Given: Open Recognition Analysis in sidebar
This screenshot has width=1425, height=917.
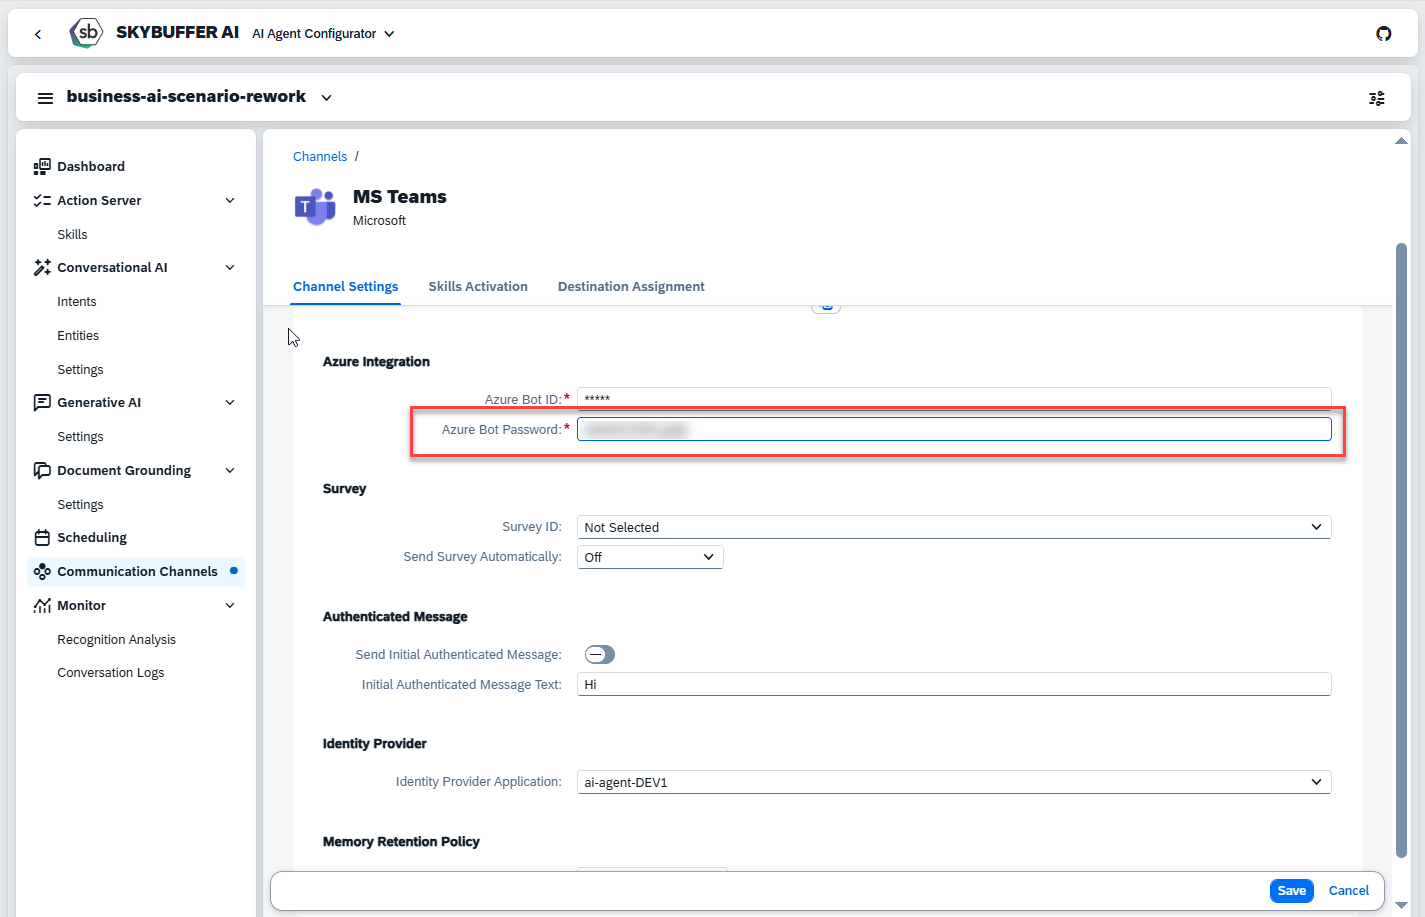Looking at the screenshot, I should tap(116, 639).
